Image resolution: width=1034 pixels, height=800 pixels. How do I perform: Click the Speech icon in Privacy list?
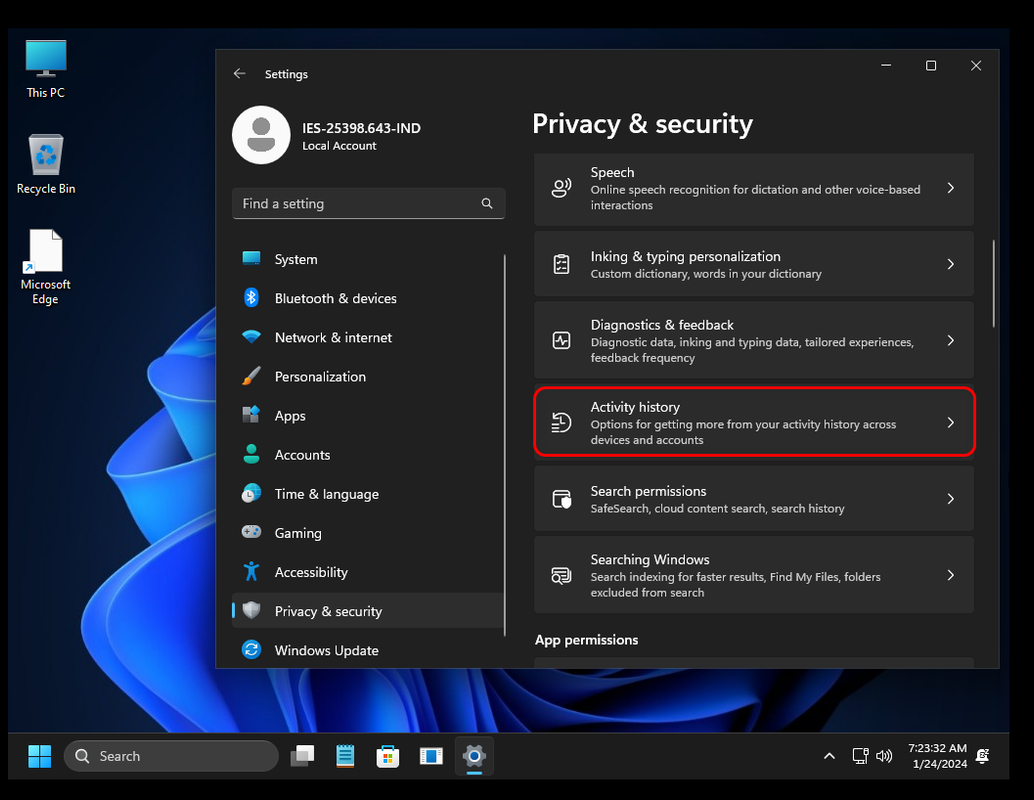tap(561, 189)
